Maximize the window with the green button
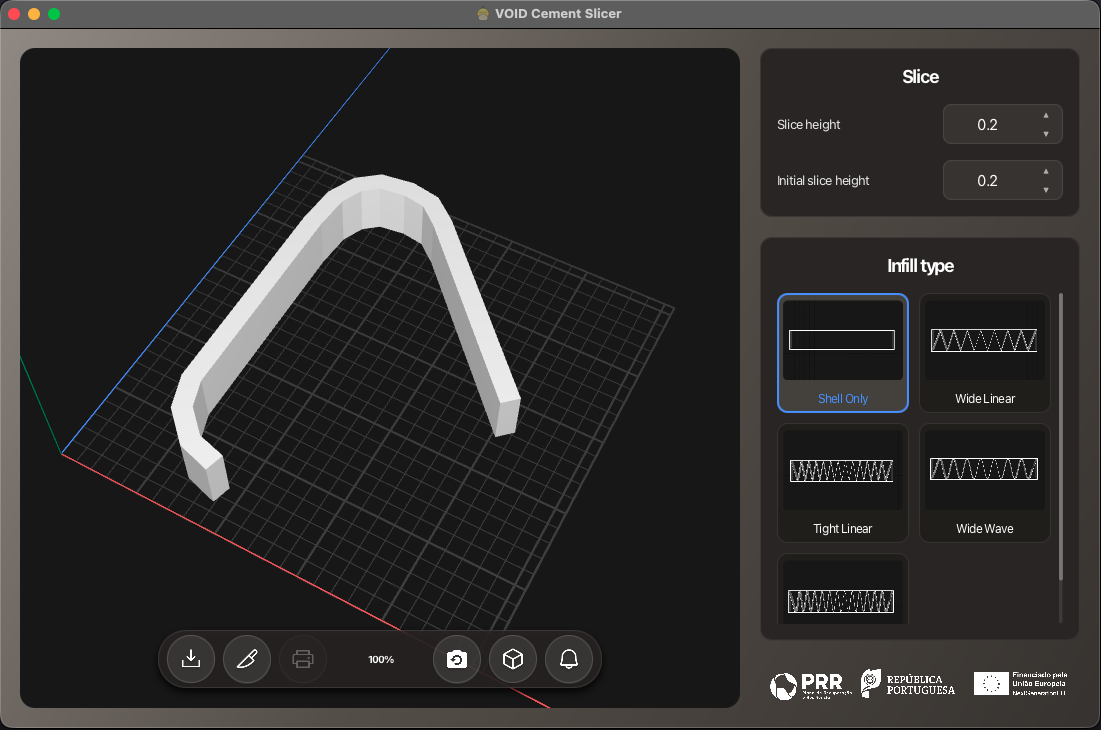The height and width of the screenshot is (730, 1101). coord(54,14)
